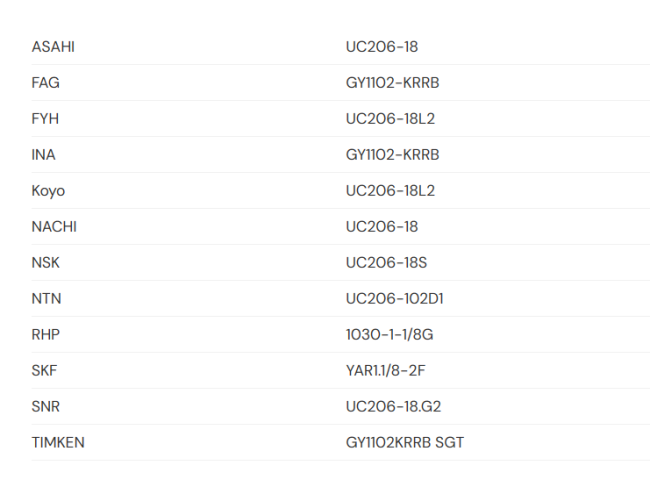Select the Koyo brand name
The height and width of the screenshot is (487, 650).
[48, 191]
